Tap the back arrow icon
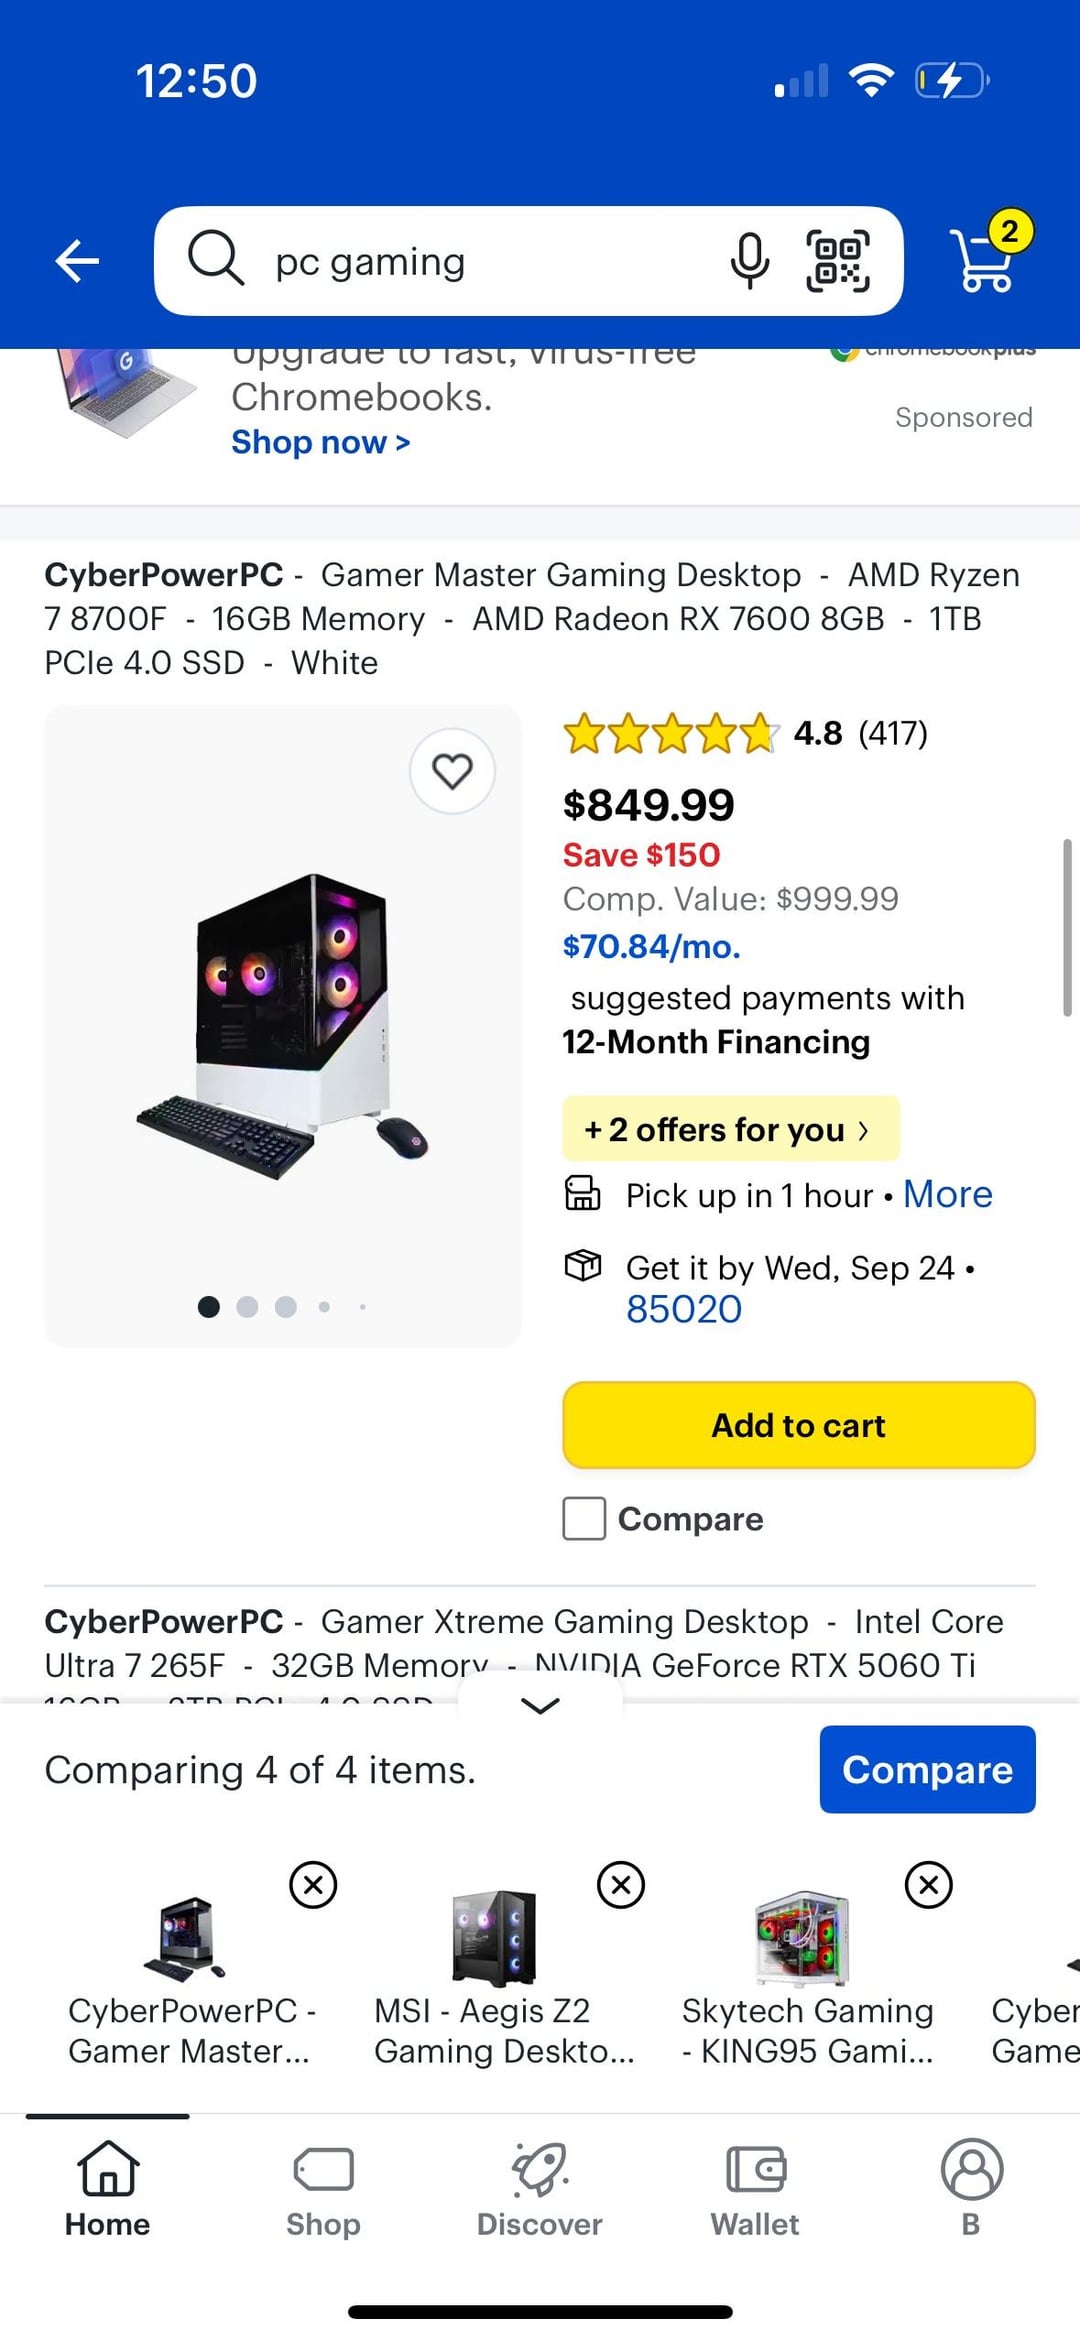The height and width of the screenshot is (2341, 1080). tap(77, 262)
